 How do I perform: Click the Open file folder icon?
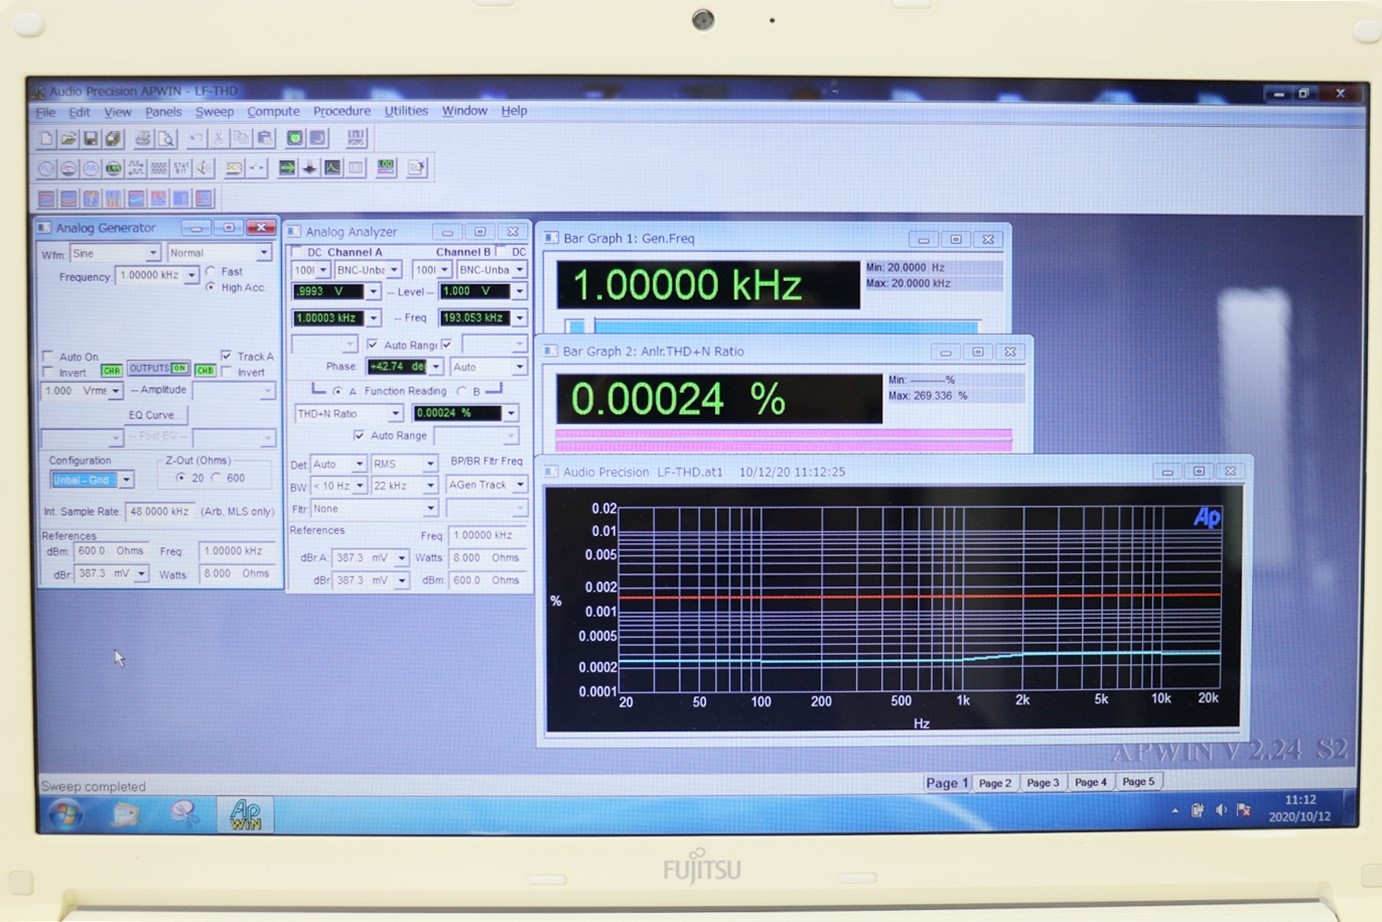tap(69, 138)
